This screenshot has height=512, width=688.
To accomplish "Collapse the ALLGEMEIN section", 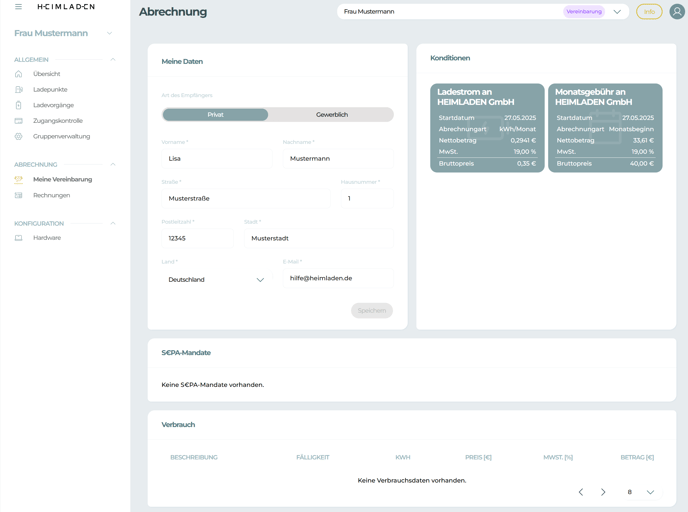I will click(113, 59).
